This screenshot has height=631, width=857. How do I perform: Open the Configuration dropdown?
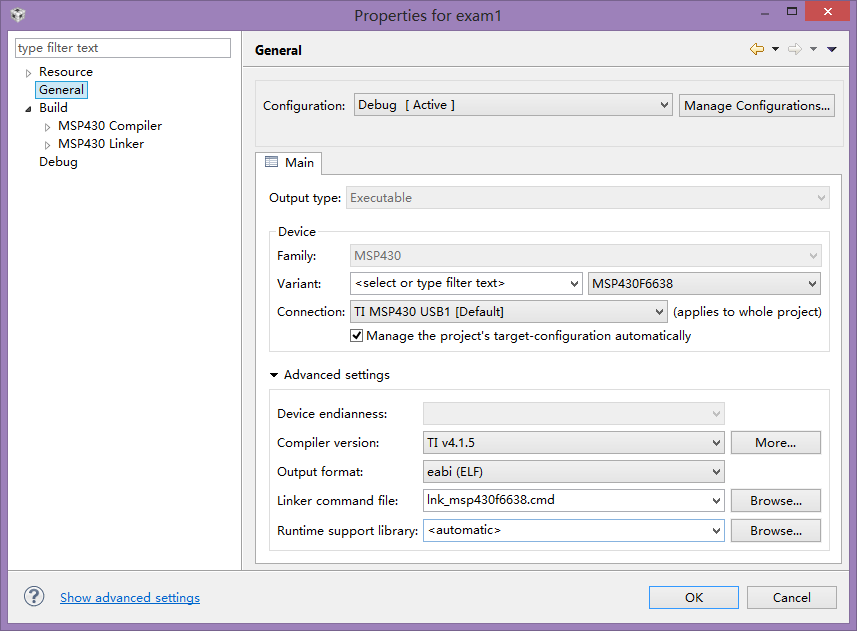point(512,105)
